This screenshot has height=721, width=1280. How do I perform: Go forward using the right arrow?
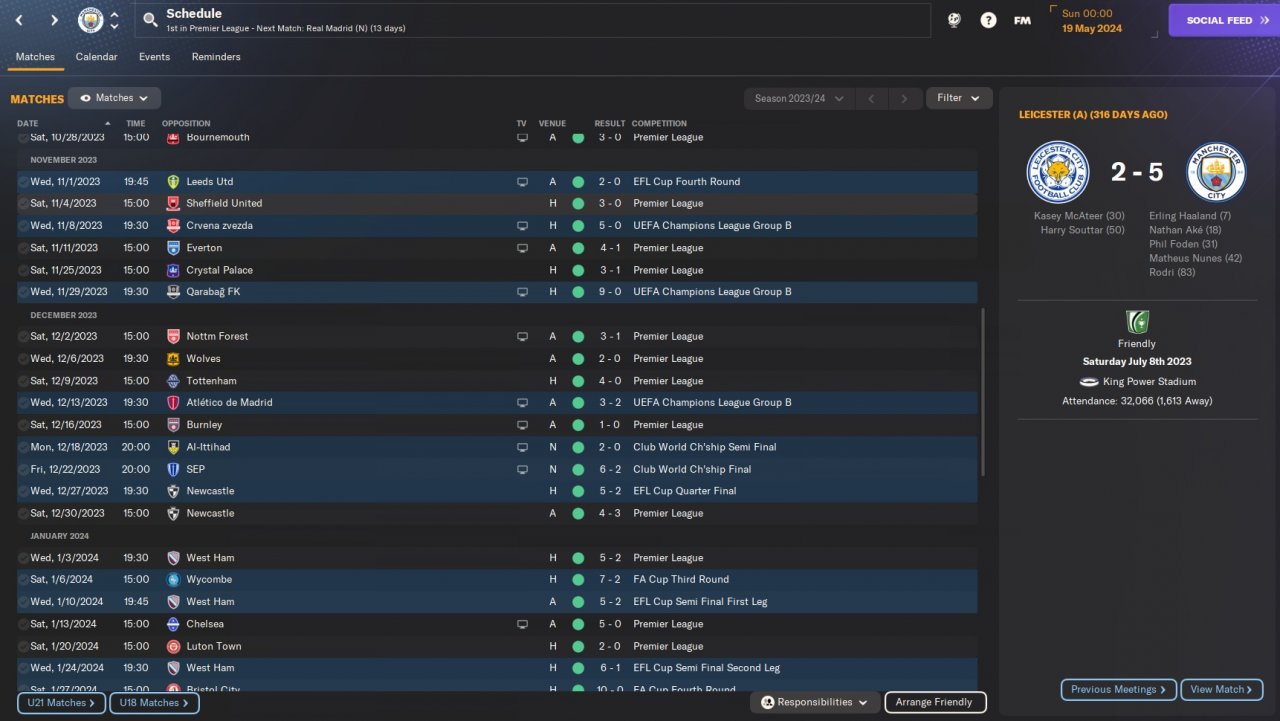(54, 20)
